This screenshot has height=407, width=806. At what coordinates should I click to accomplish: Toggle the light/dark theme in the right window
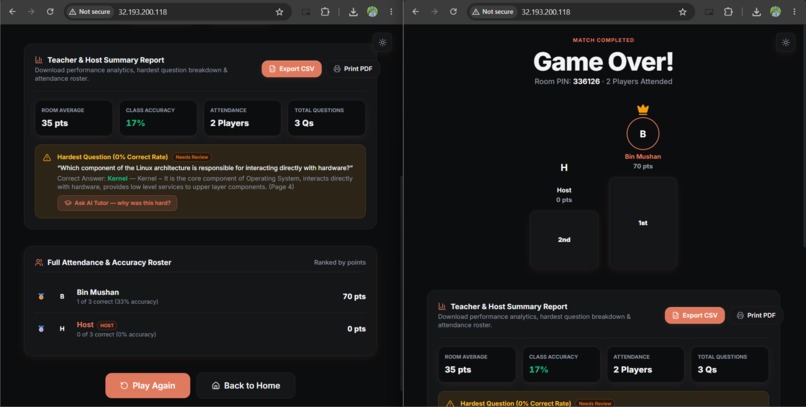(785, 43)
